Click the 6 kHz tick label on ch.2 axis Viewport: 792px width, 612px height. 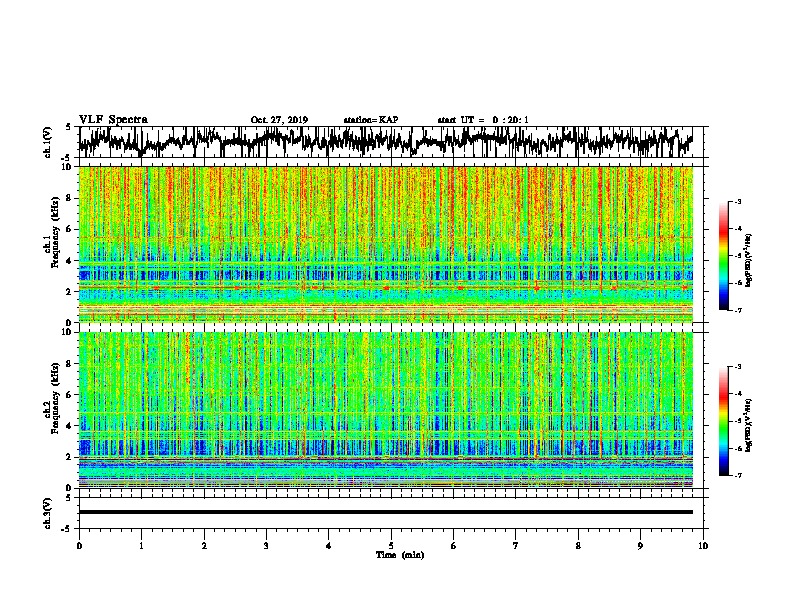coord(69,395)
